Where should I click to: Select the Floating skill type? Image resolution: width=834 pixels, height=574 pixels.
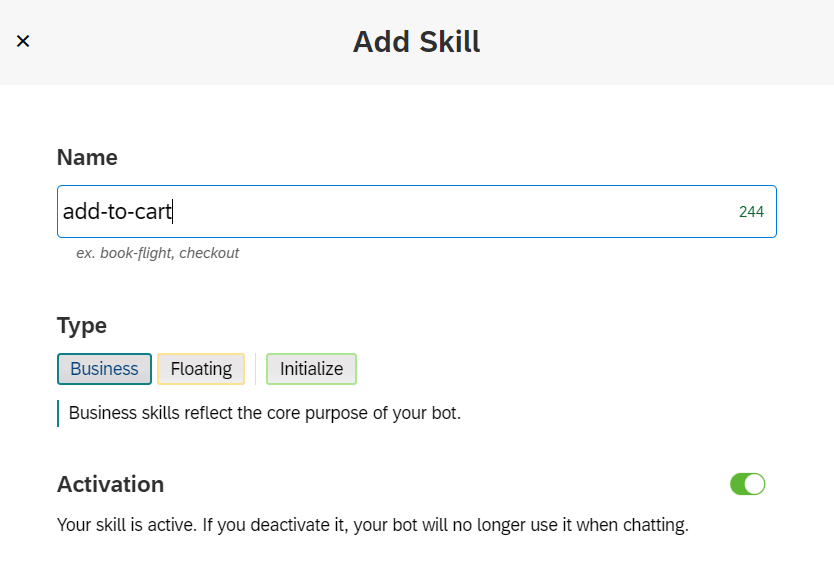[x=201, y=369]
